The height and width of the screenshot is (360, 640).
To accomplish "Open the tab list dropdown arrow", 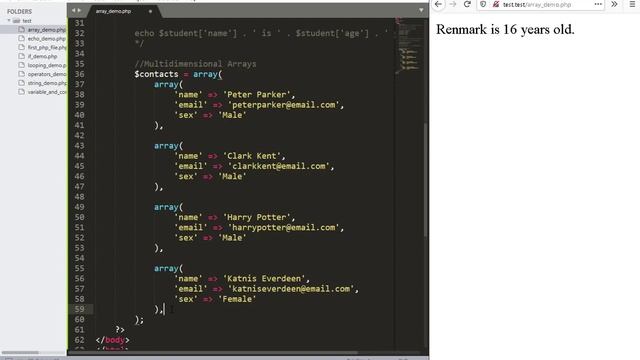I will [421, 10].
